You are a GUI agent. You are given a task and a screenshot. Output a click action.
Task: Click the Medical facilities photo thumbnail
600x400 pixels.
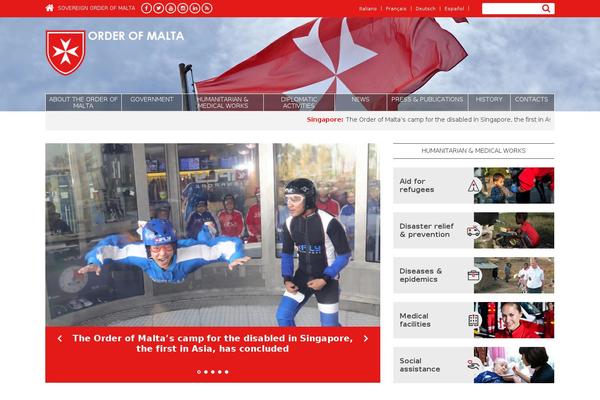[514, 320]
